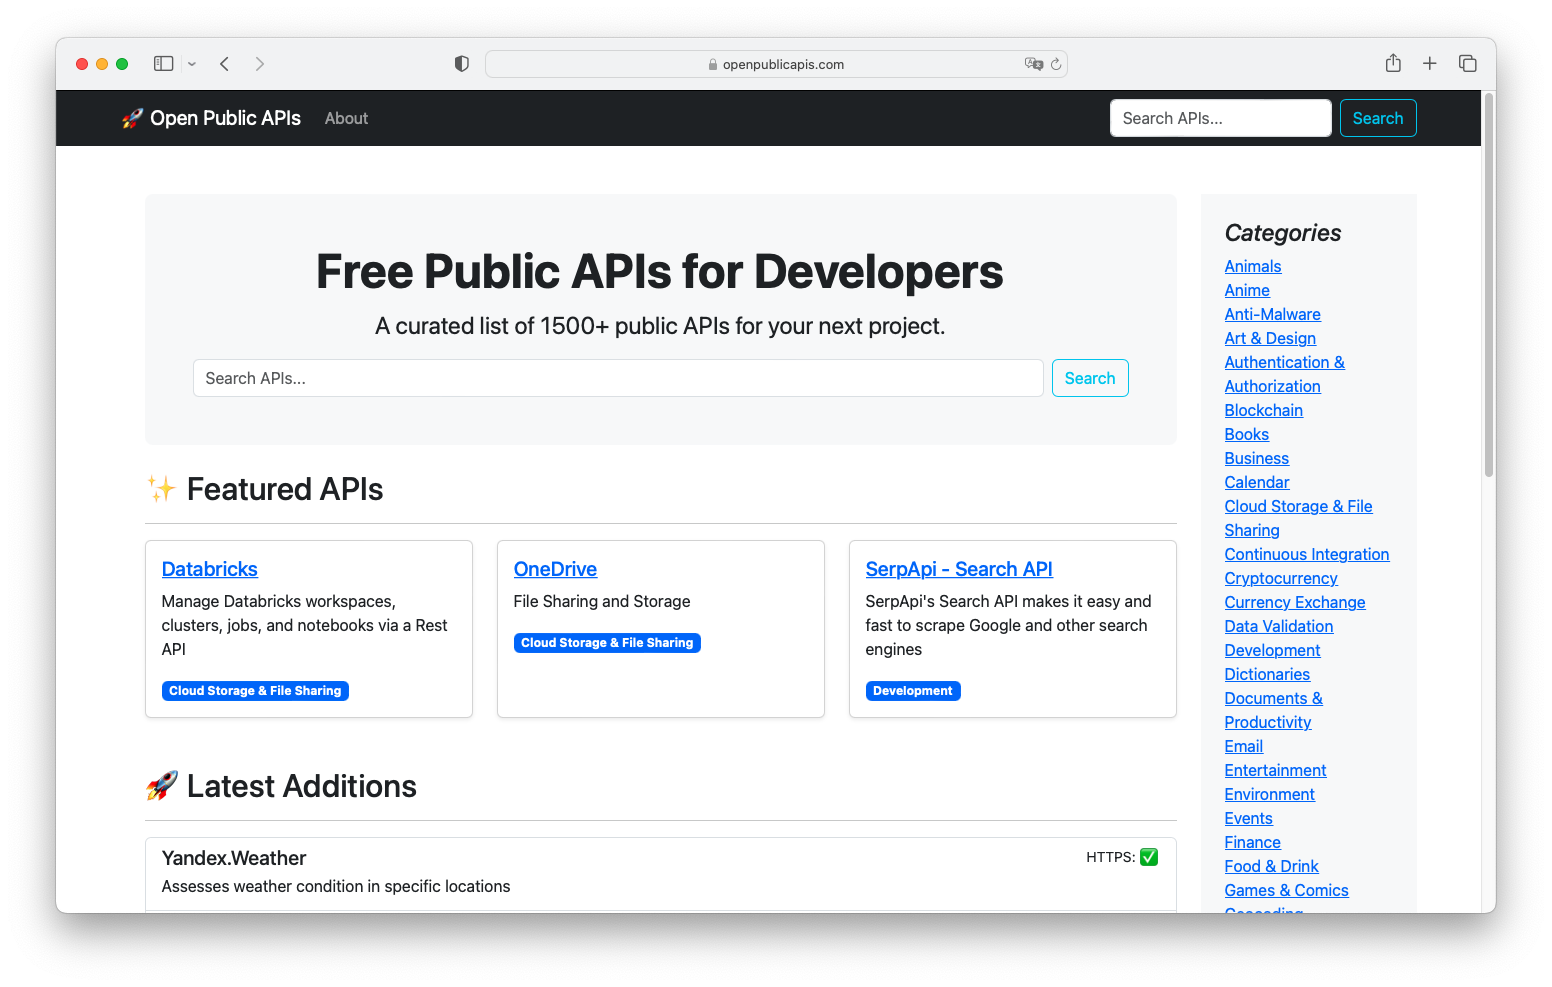Reload the page using the refresh icon
Viewport: 1552px width, 987px height.
click(1056, 64)
